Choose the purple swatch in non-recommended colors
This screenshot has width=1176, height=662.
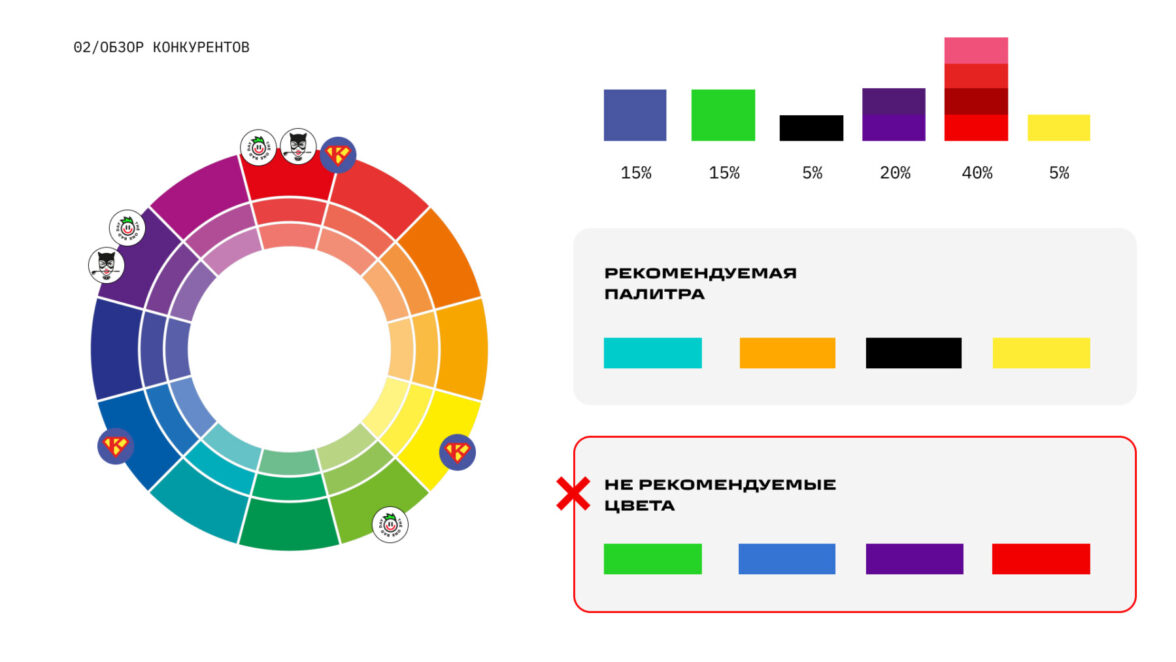[914, 559]
